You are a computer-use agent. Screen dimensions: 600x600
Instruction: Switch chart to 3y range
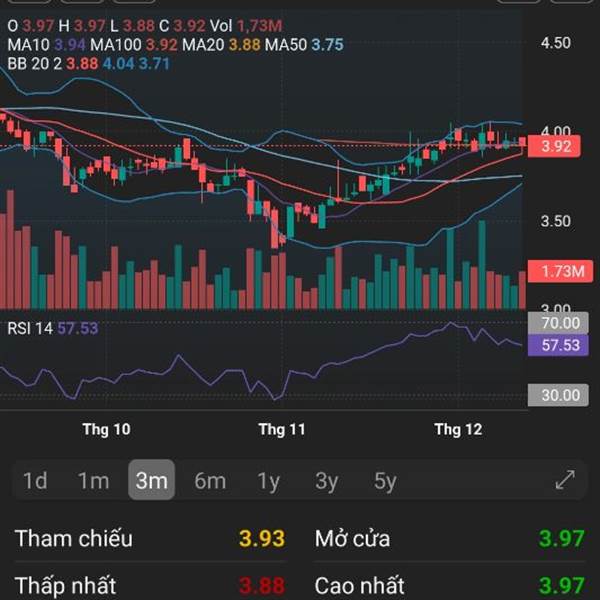[x=327, y=481]
